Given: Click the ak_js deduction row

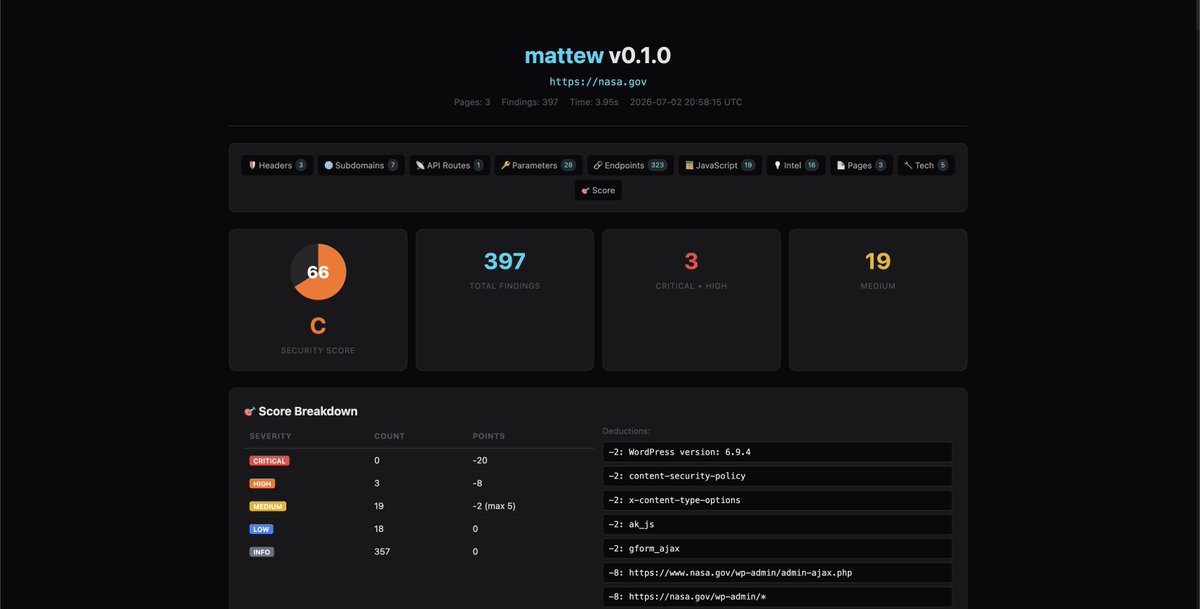Looking at the screenshot, I should 777,524.
